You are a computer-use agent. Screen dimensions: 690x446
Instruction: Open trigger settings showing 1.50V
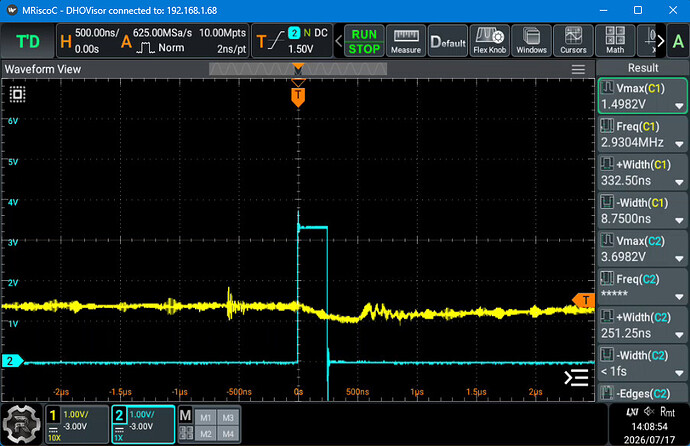tap(292, 41)
